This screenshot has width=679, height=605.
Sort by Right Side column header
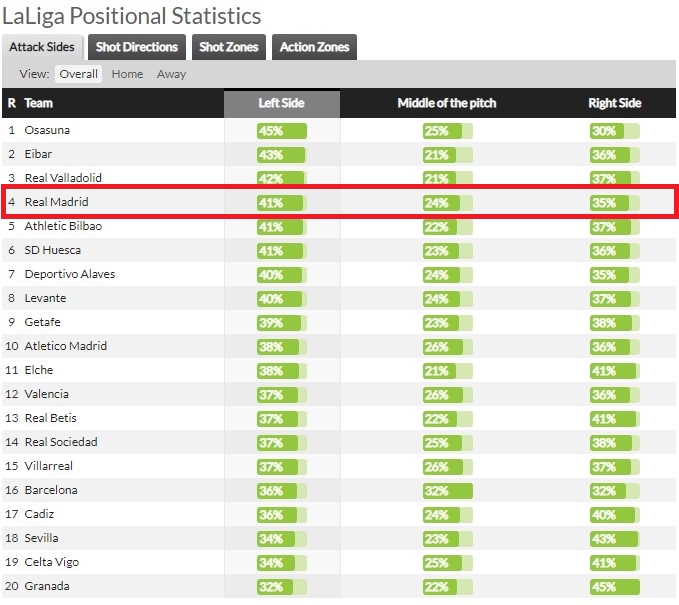tap(614, 103)
